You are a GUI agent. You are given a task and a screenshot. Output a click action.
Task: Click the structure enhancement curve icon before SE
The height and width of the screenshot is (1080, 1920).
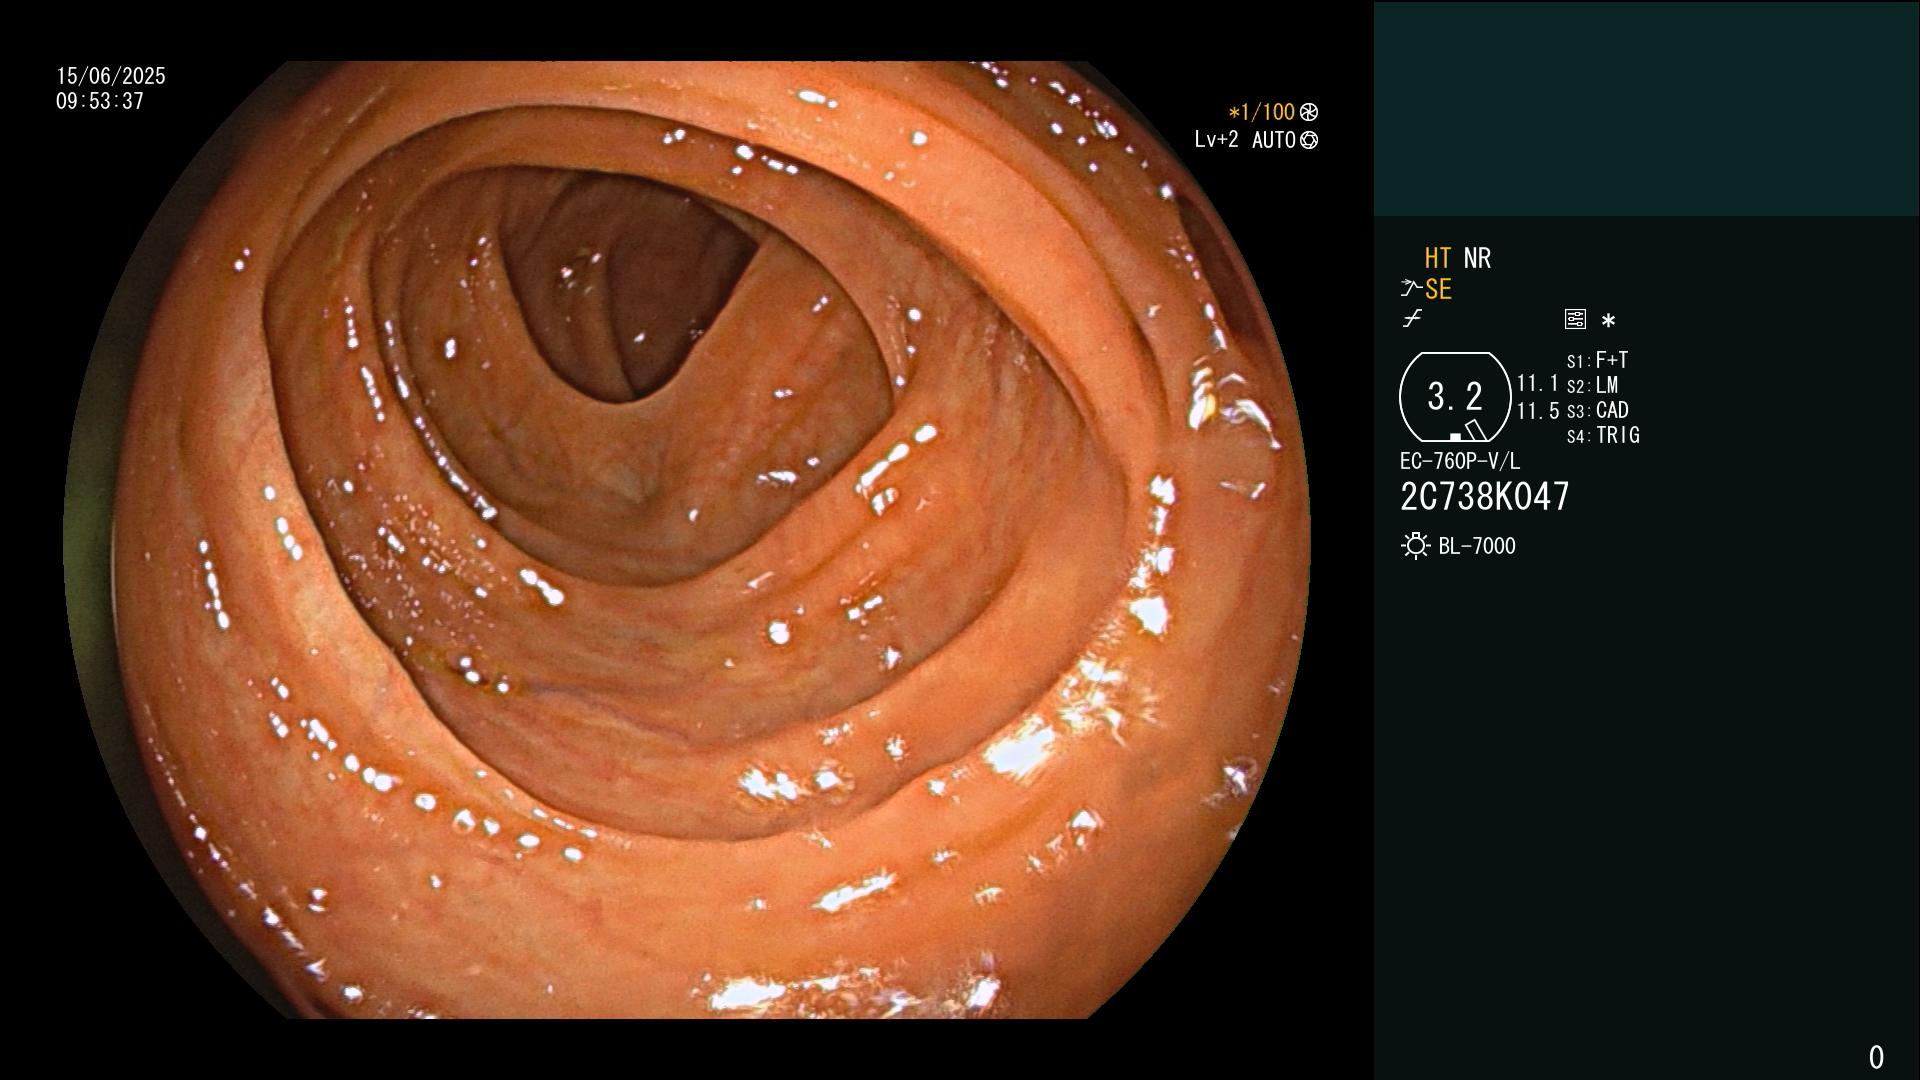[1411, 289]
